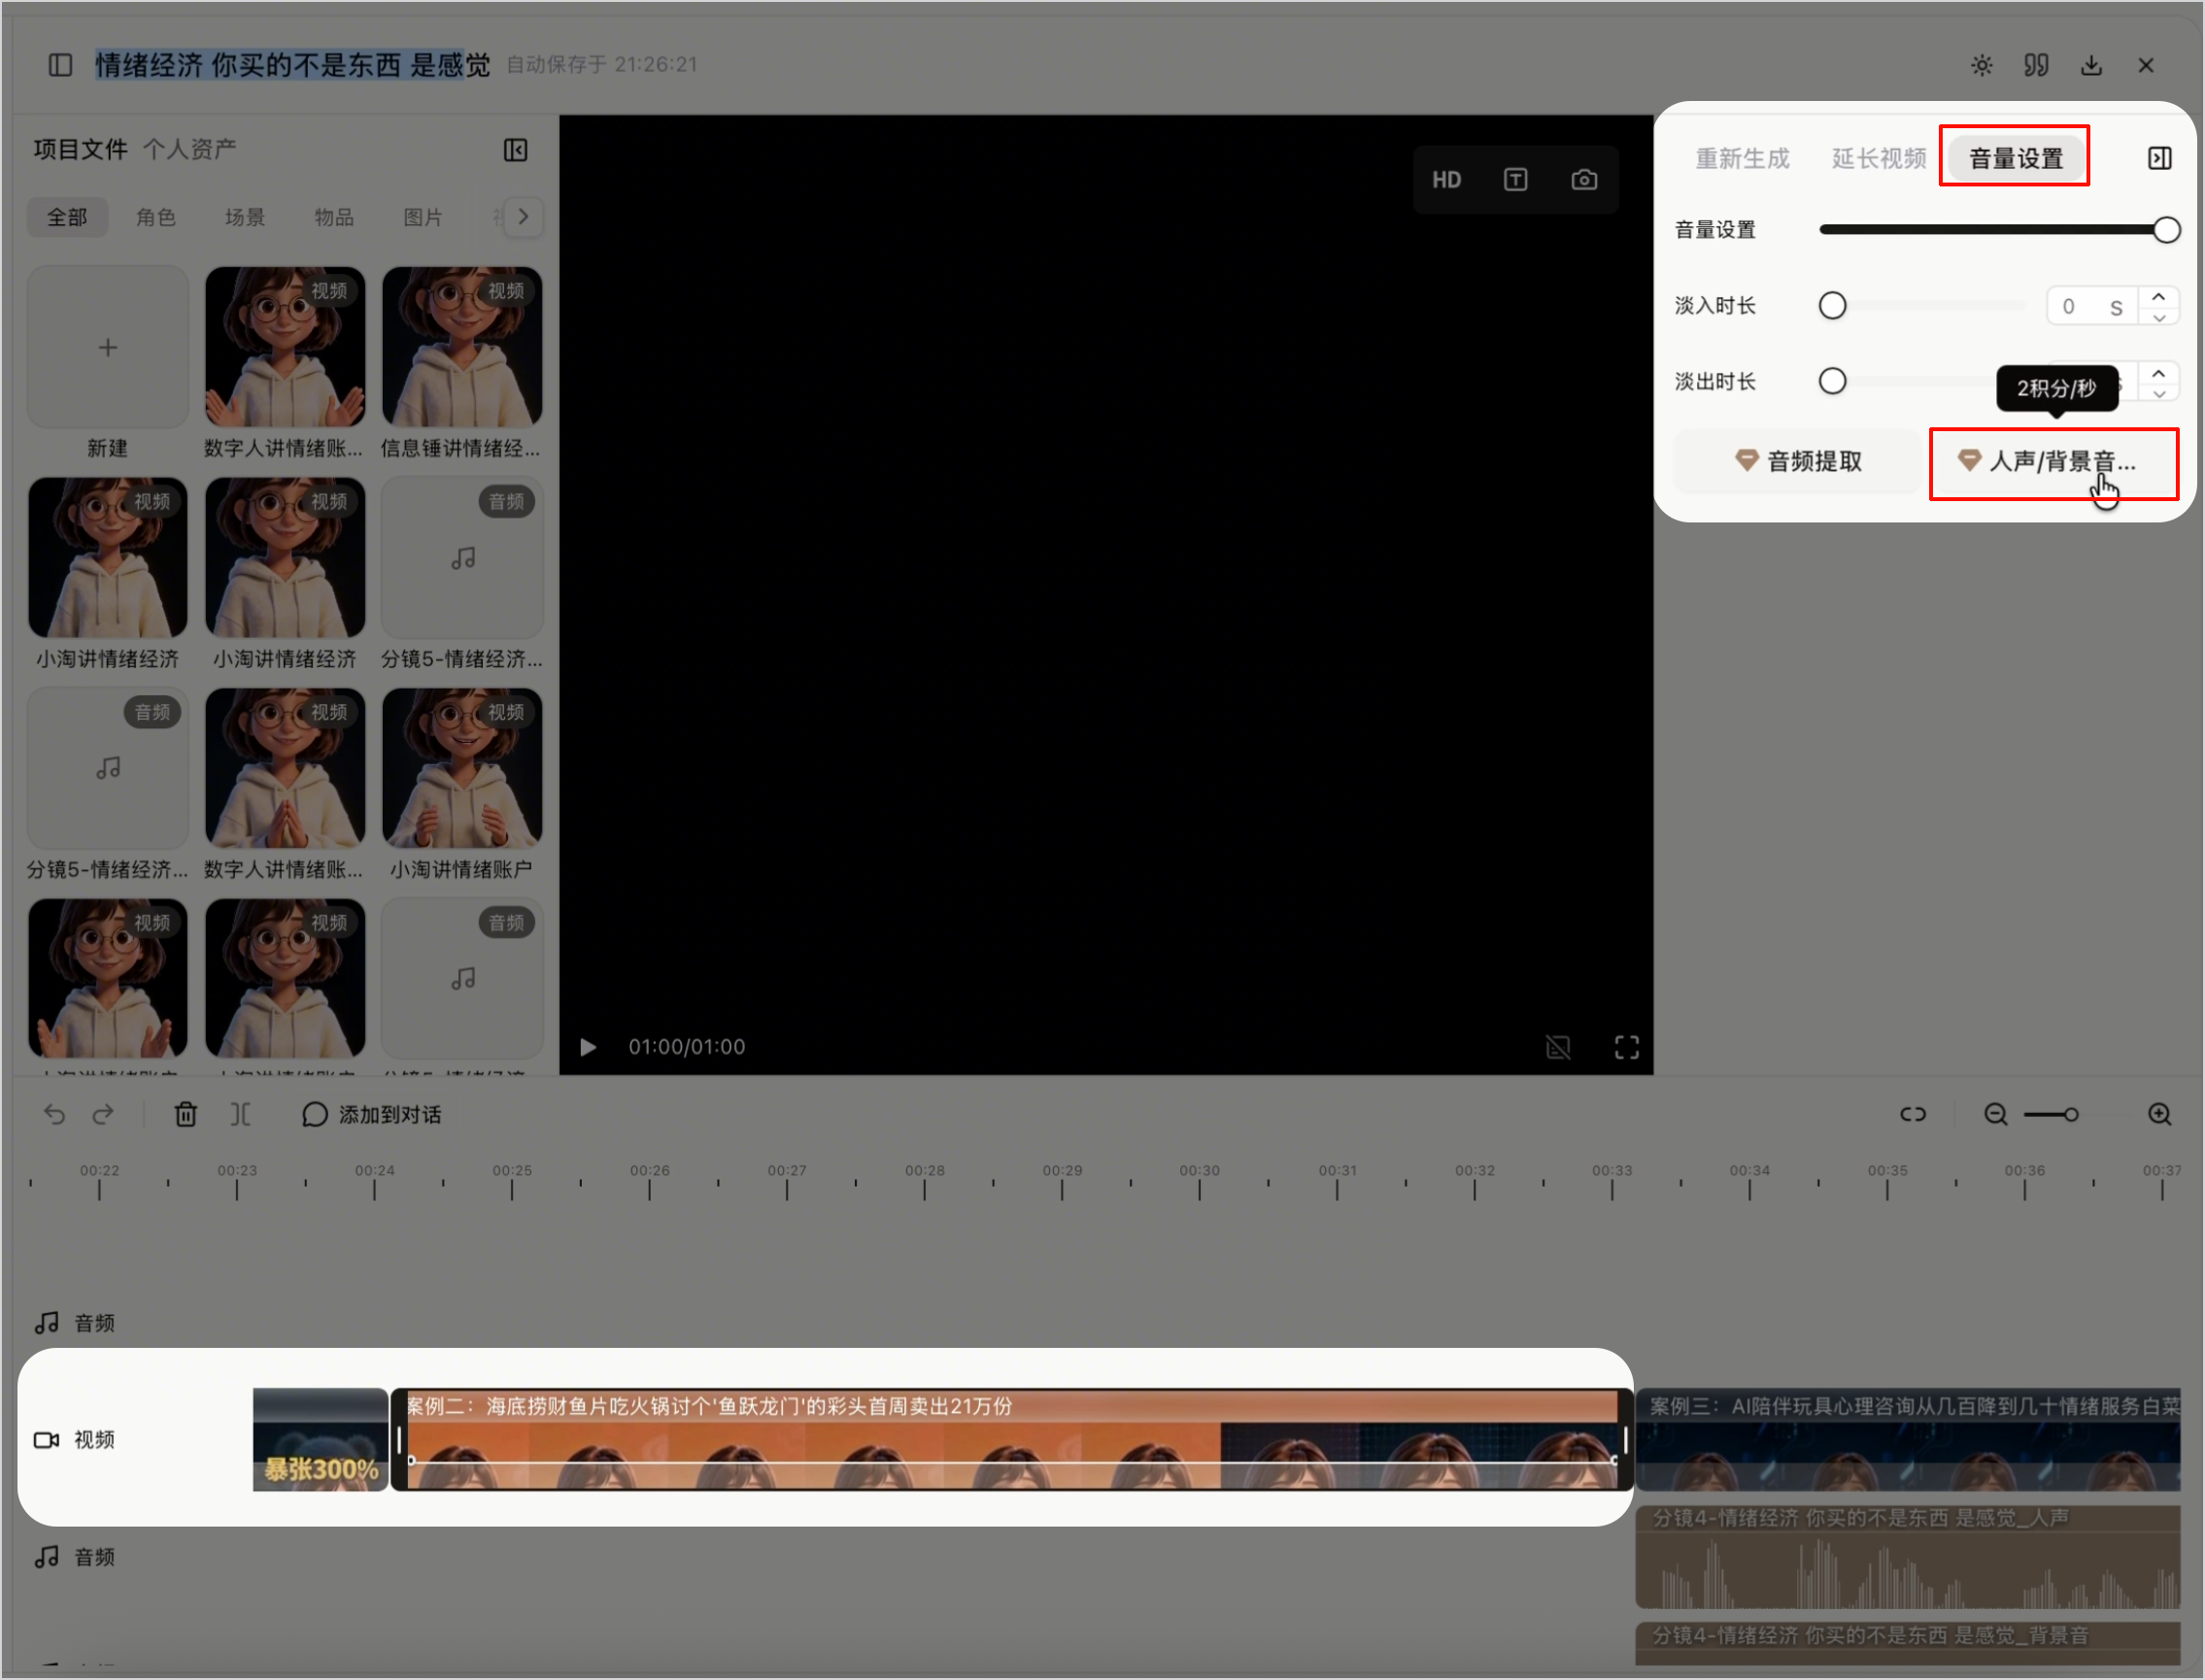Click the text overlay icon in preview

coord(1515,180)
